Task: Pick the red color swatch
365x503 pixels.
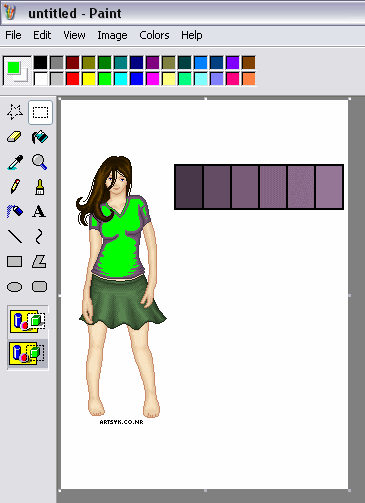Action: (73, 79)
